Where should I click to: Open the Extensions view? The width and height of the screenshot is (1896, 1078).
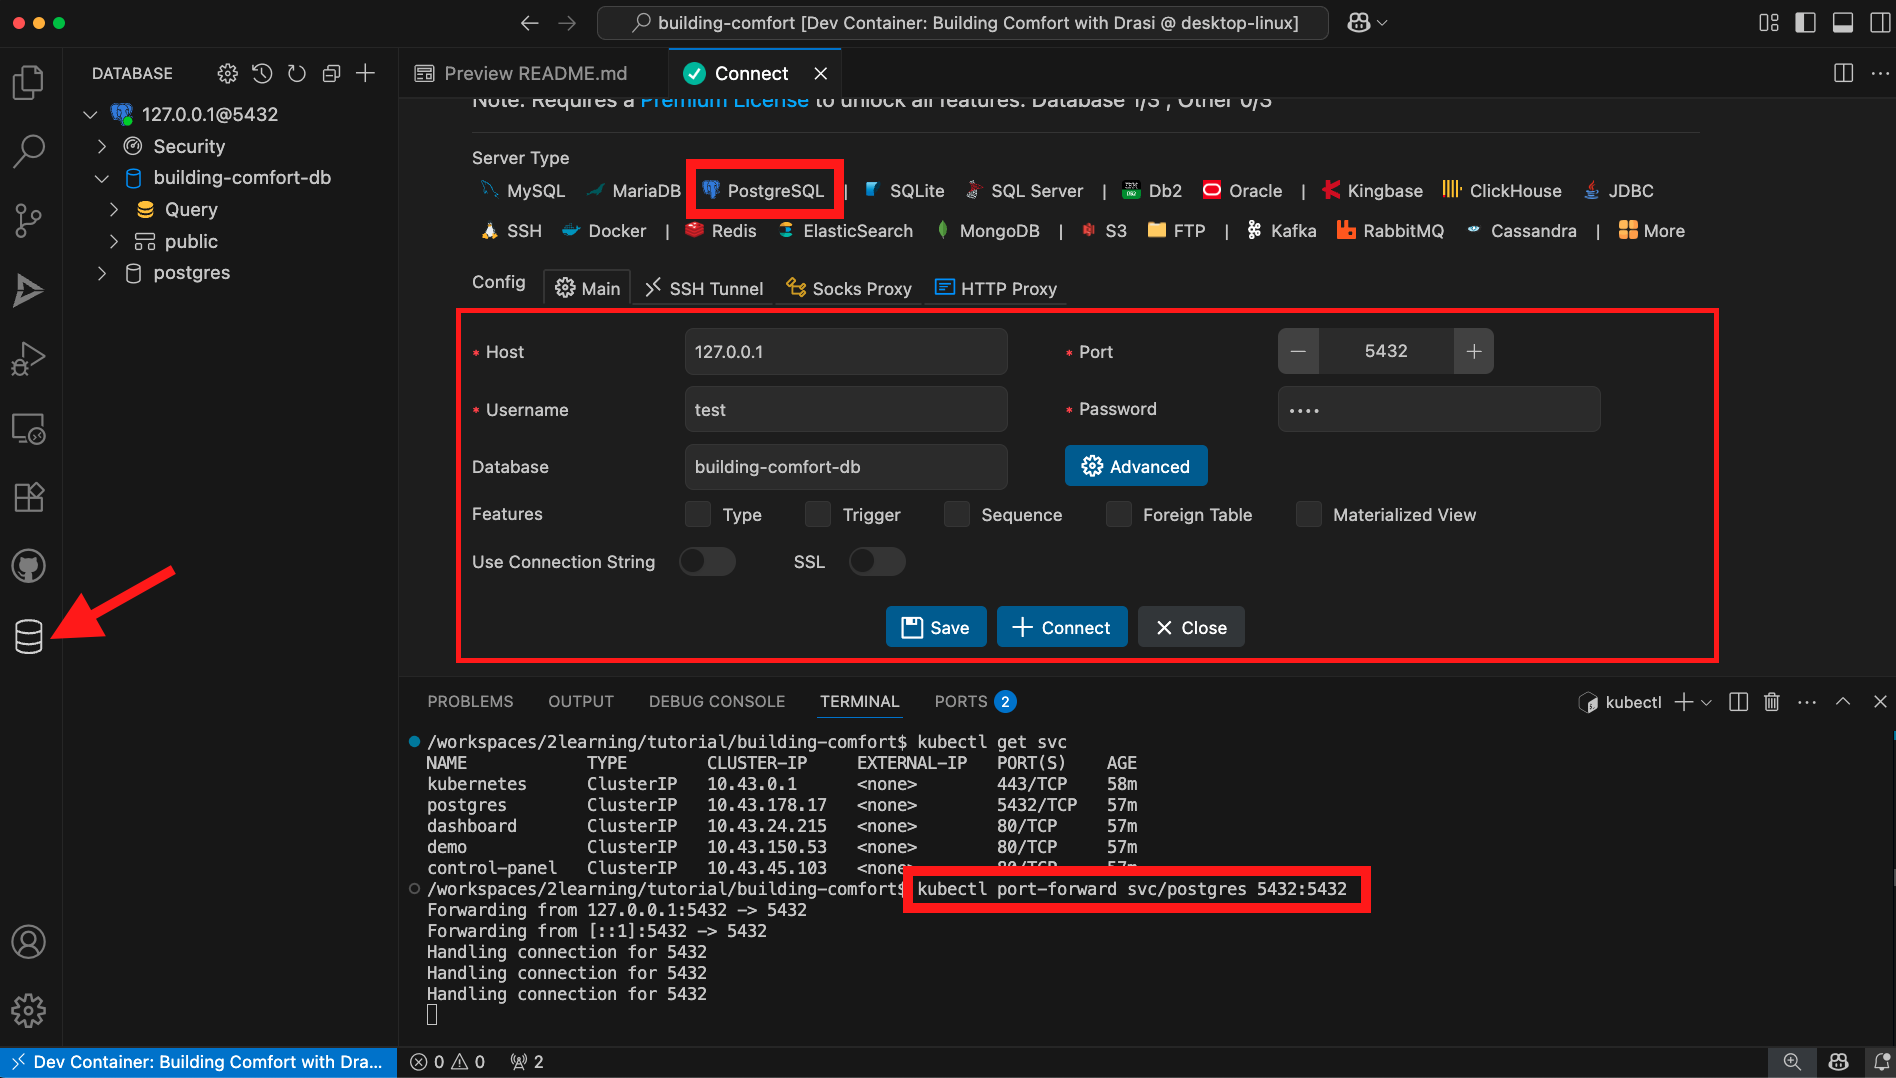tap(28, 497)
